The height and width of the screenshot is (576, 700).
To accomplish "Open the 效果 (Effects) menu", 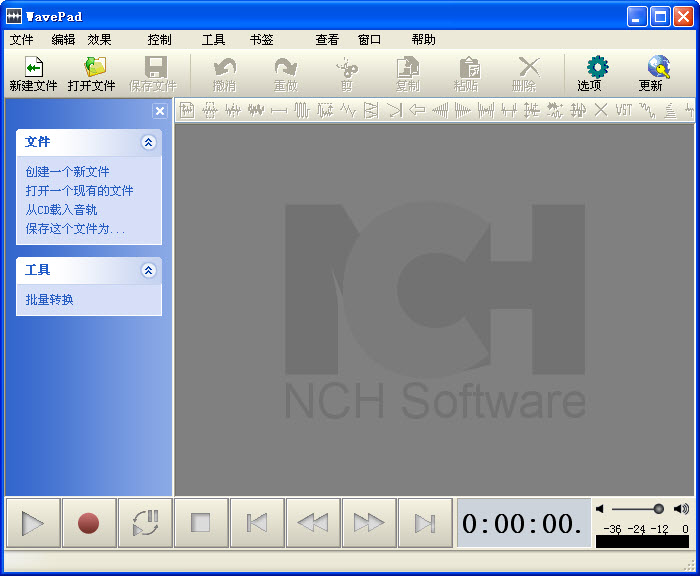I will point(99,40).
